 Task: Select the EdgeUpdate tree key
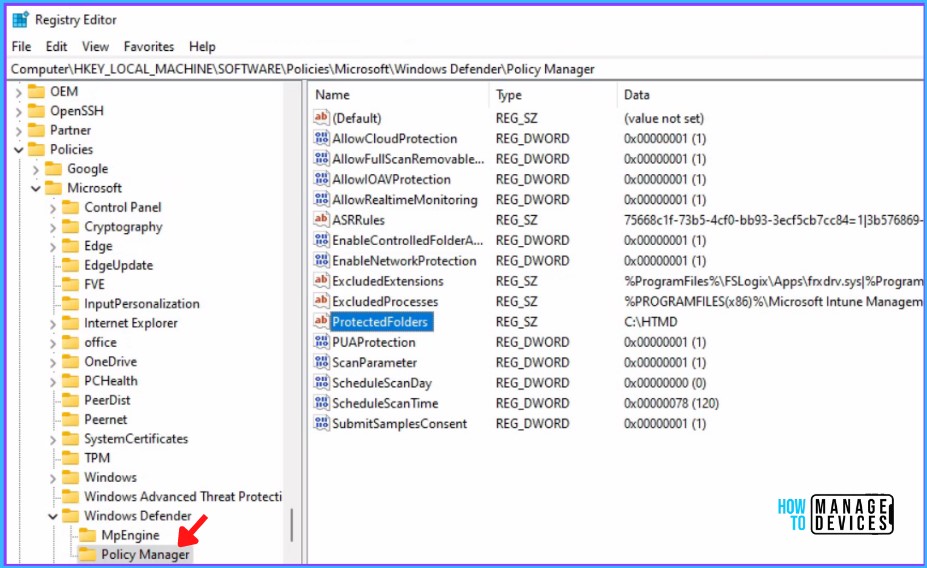118,265
